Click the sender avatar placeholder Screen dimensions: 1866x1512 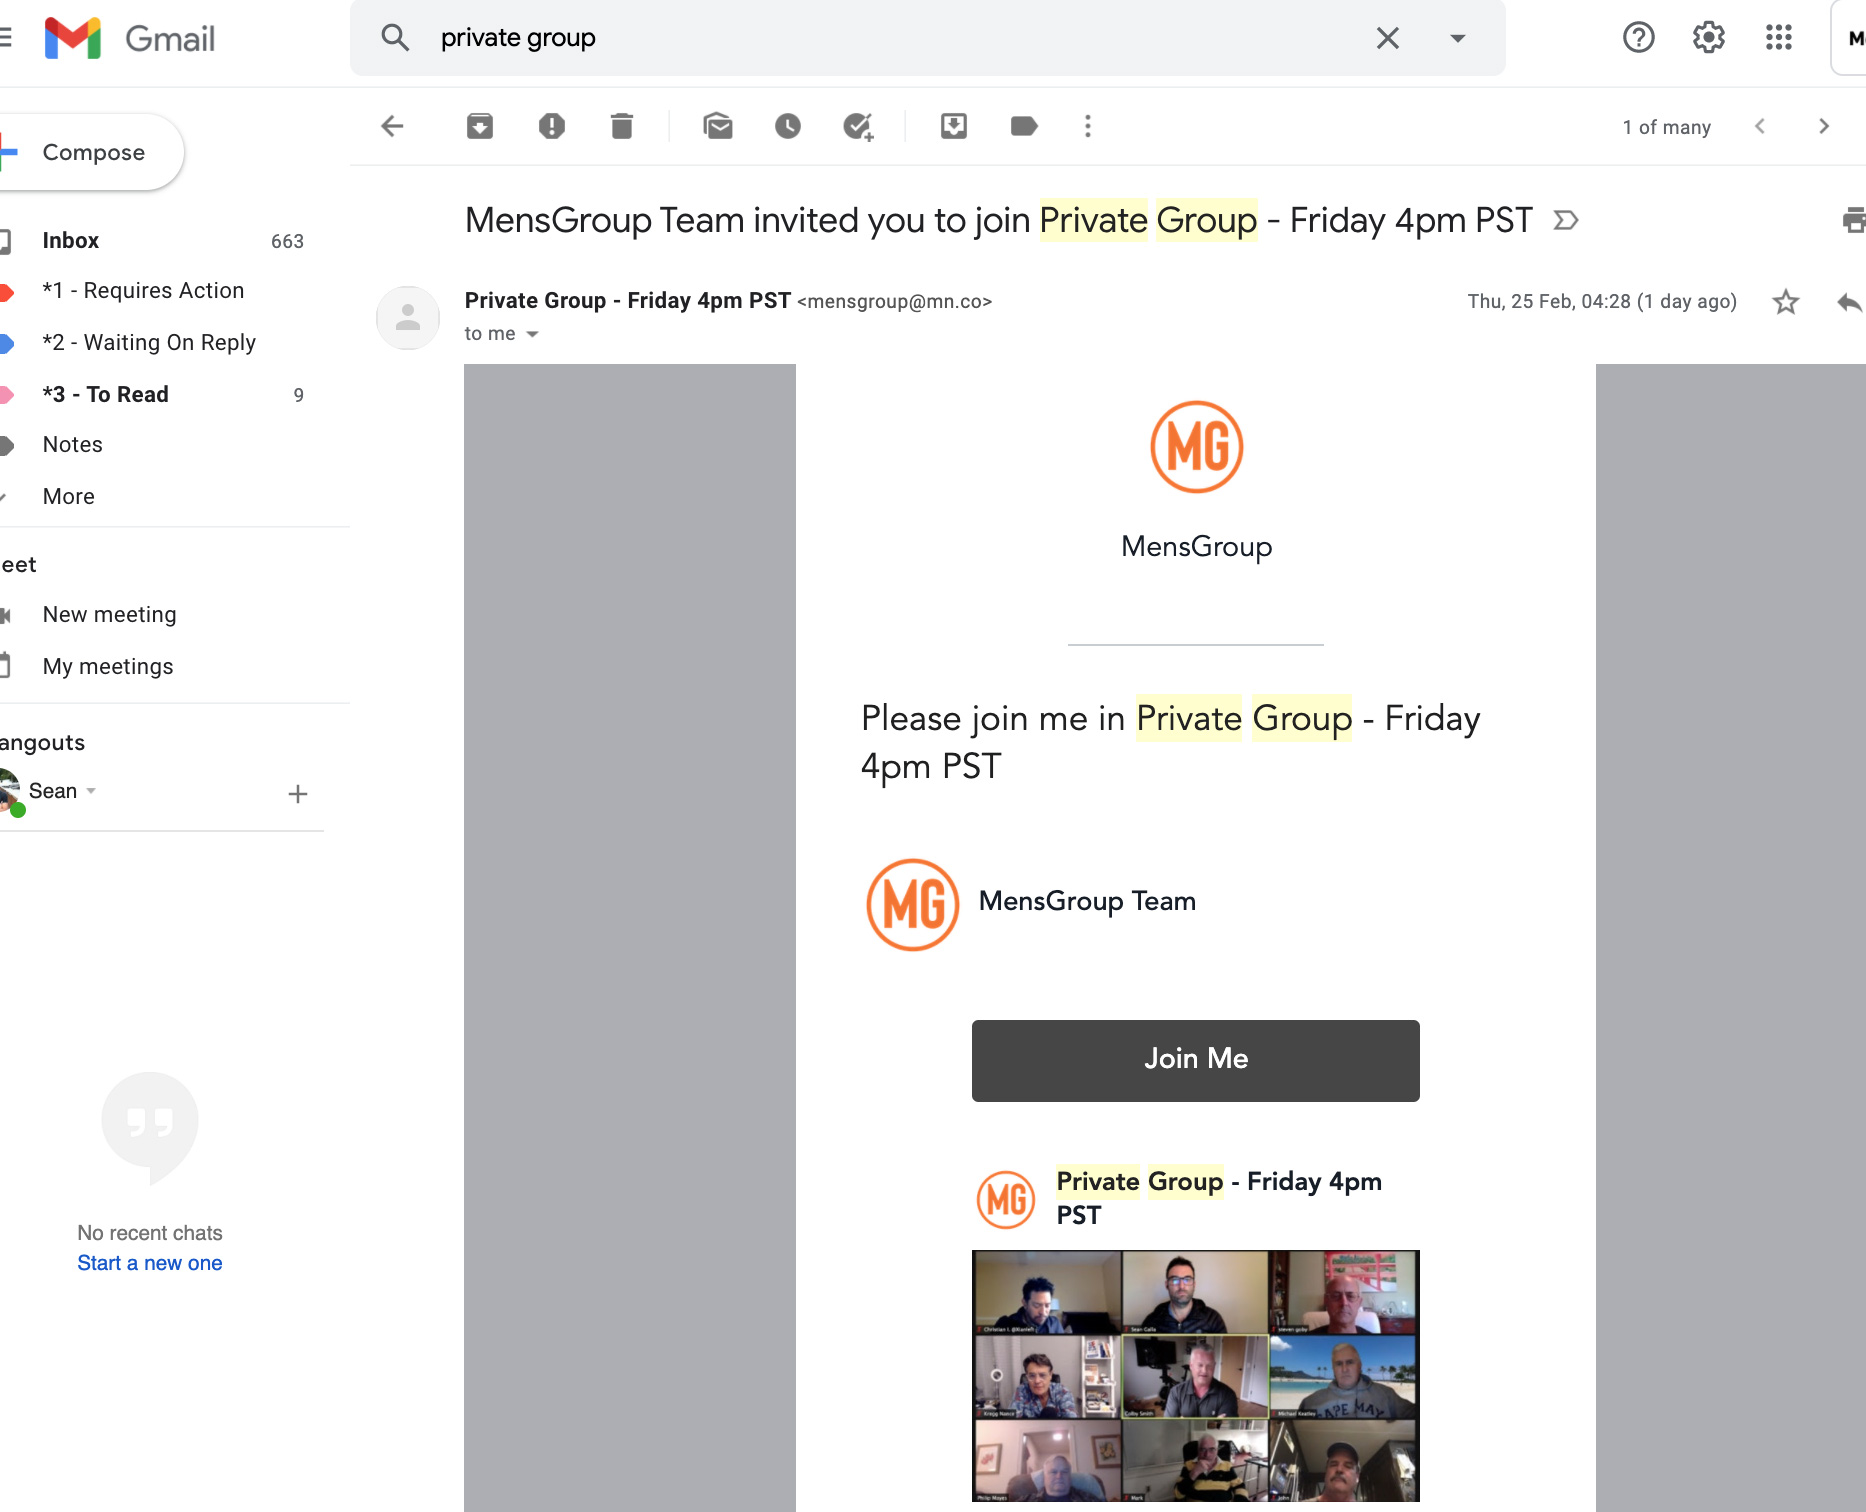(408, 318)
